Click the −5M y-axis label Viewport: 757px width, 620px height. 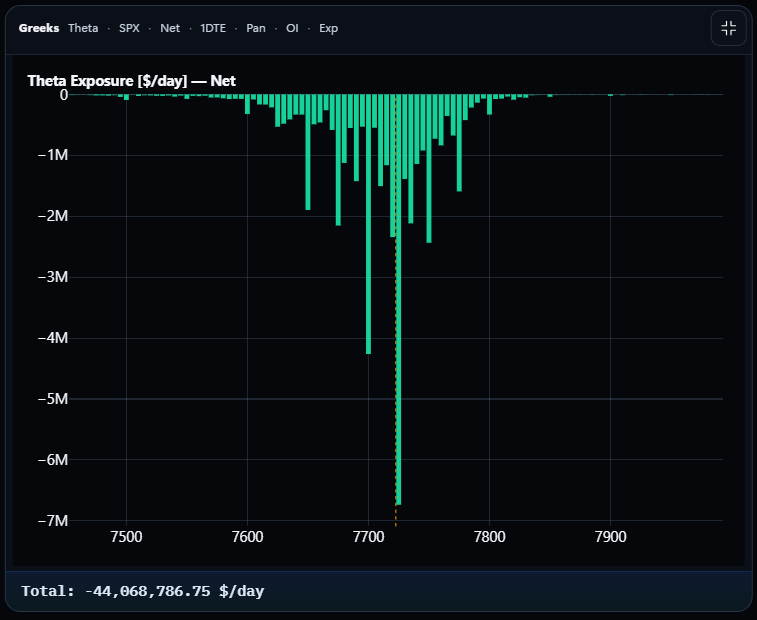coord(53,399)
